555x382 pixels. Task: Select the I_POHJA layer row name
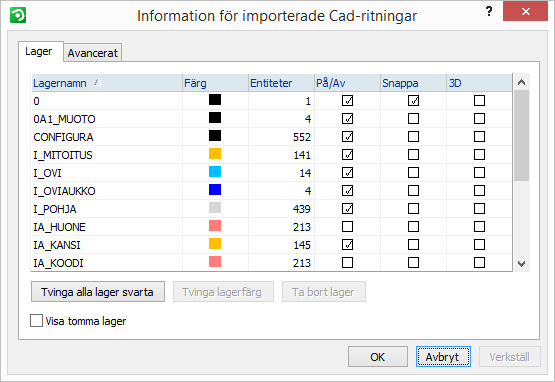[x=55, y=209]
